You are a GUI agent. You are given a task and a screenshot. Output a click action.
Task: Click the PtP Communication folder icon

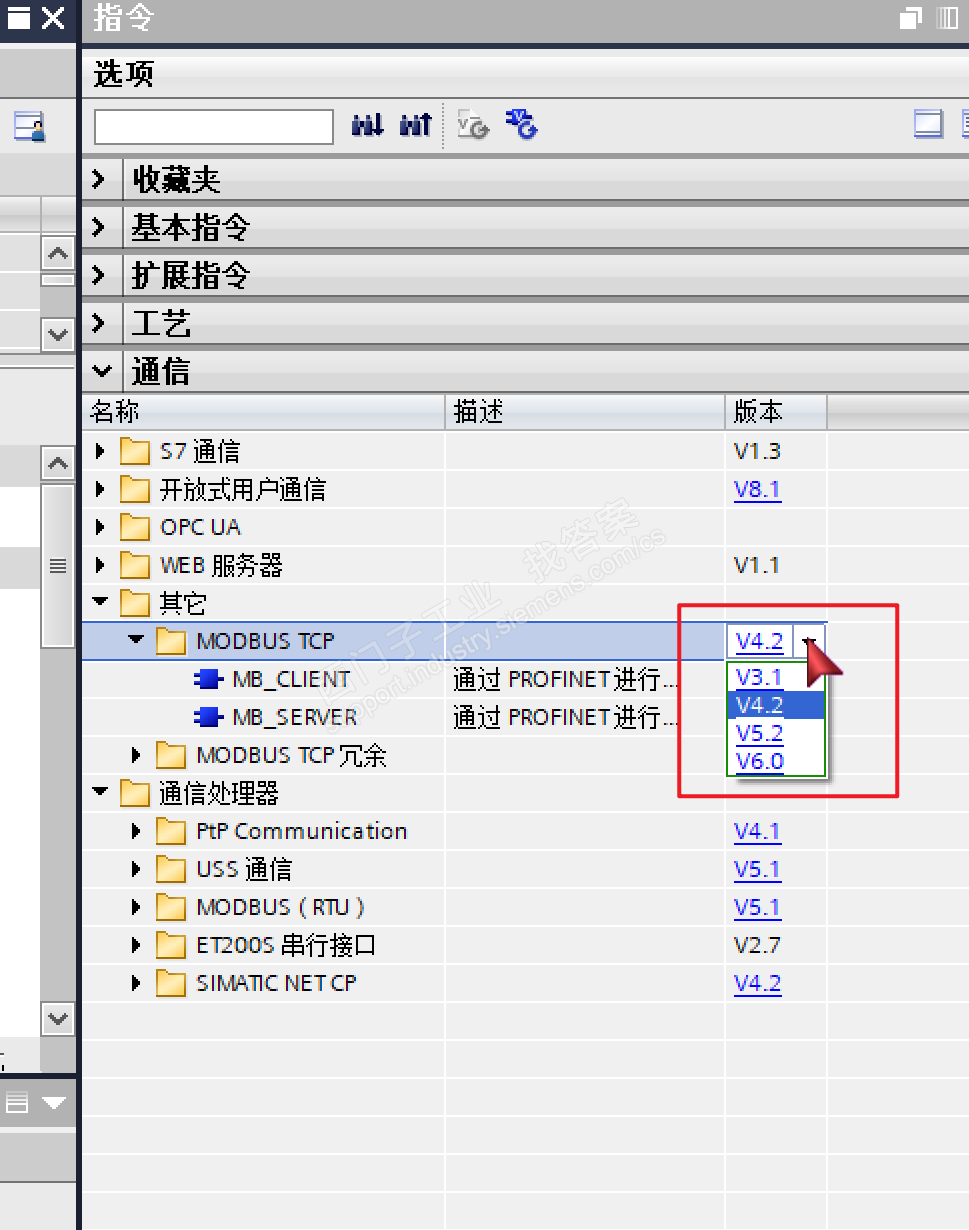pos(171,831)
